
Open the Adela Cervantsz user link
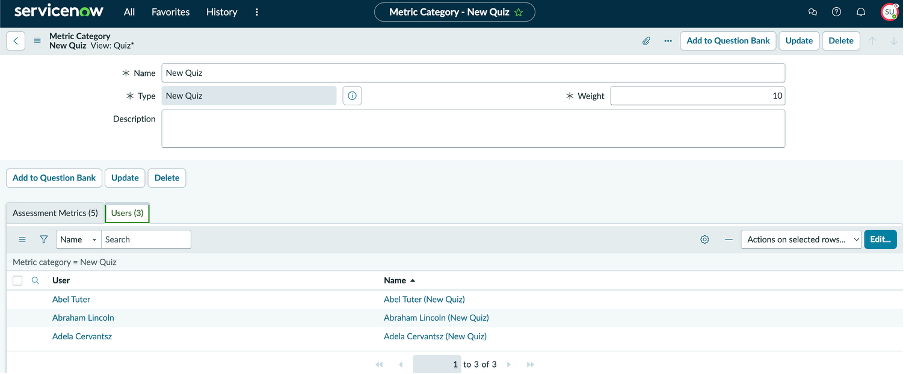(82, 337)
